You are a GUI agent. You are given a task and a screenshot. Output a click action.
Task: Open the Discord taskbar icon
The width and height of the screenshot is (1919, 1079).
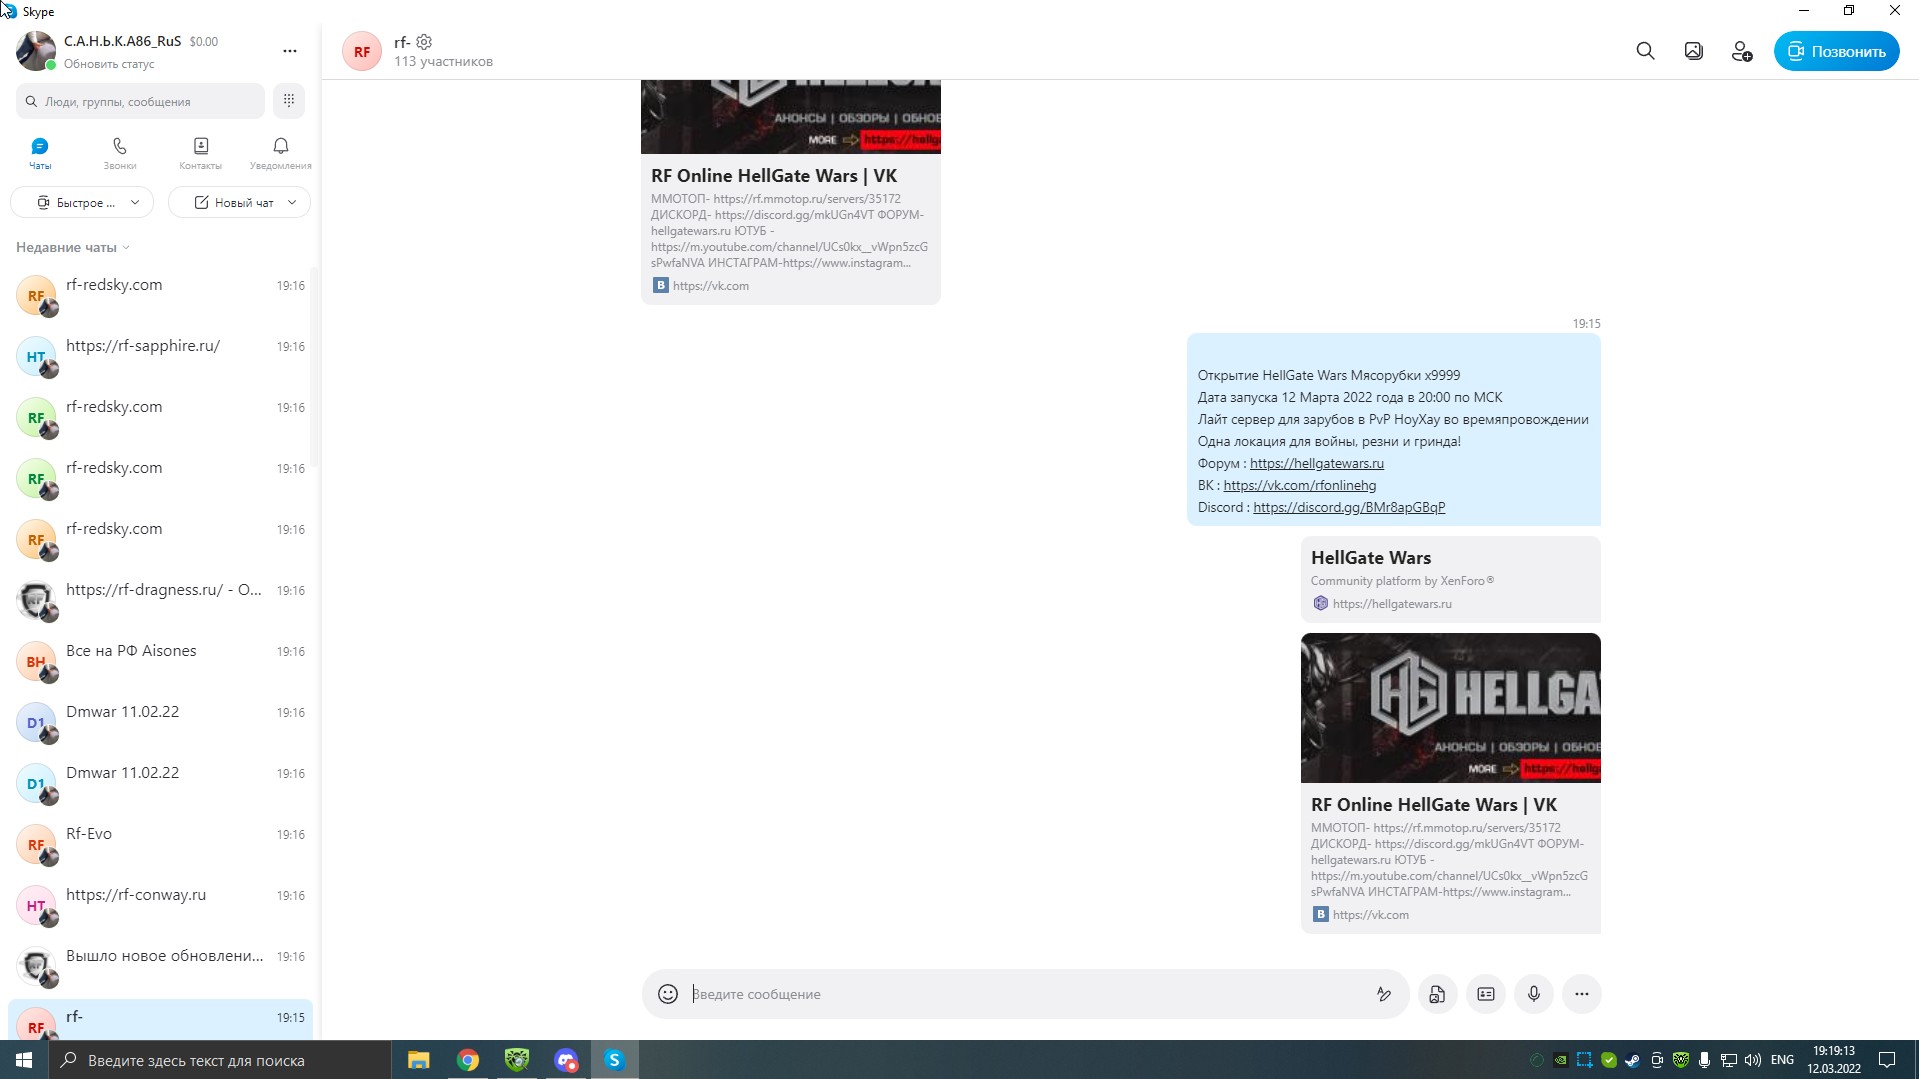[566, 1059]
